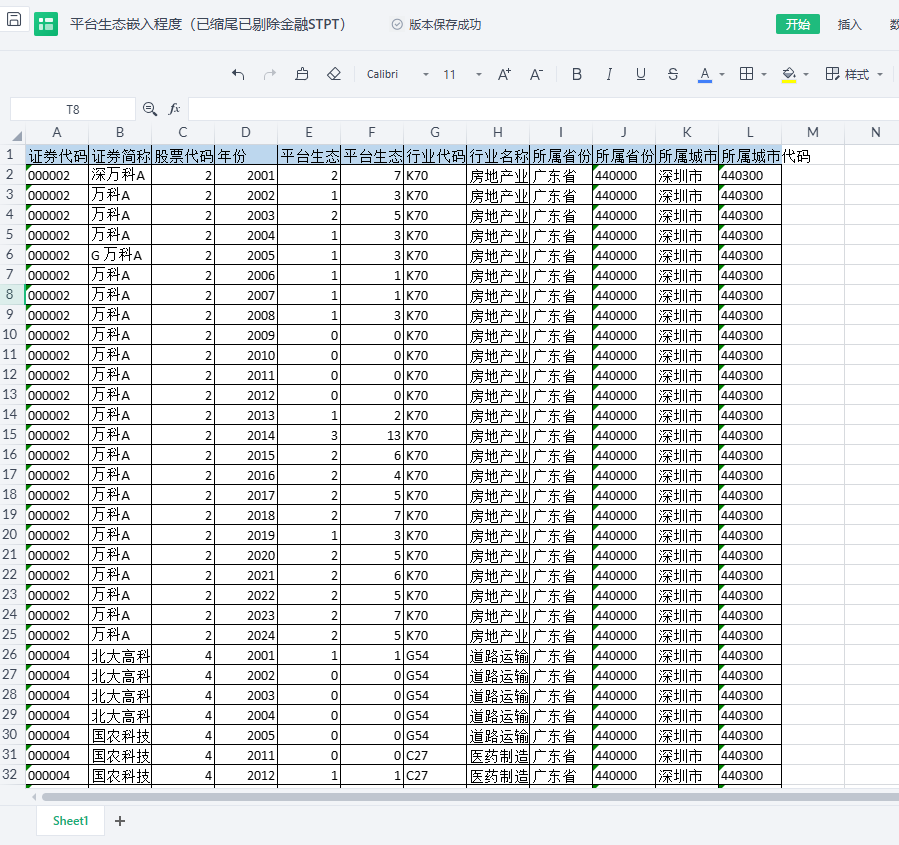899x845 pixels.
Task: Select column H header
Action: pyautogui.click(x=498, y=132)
